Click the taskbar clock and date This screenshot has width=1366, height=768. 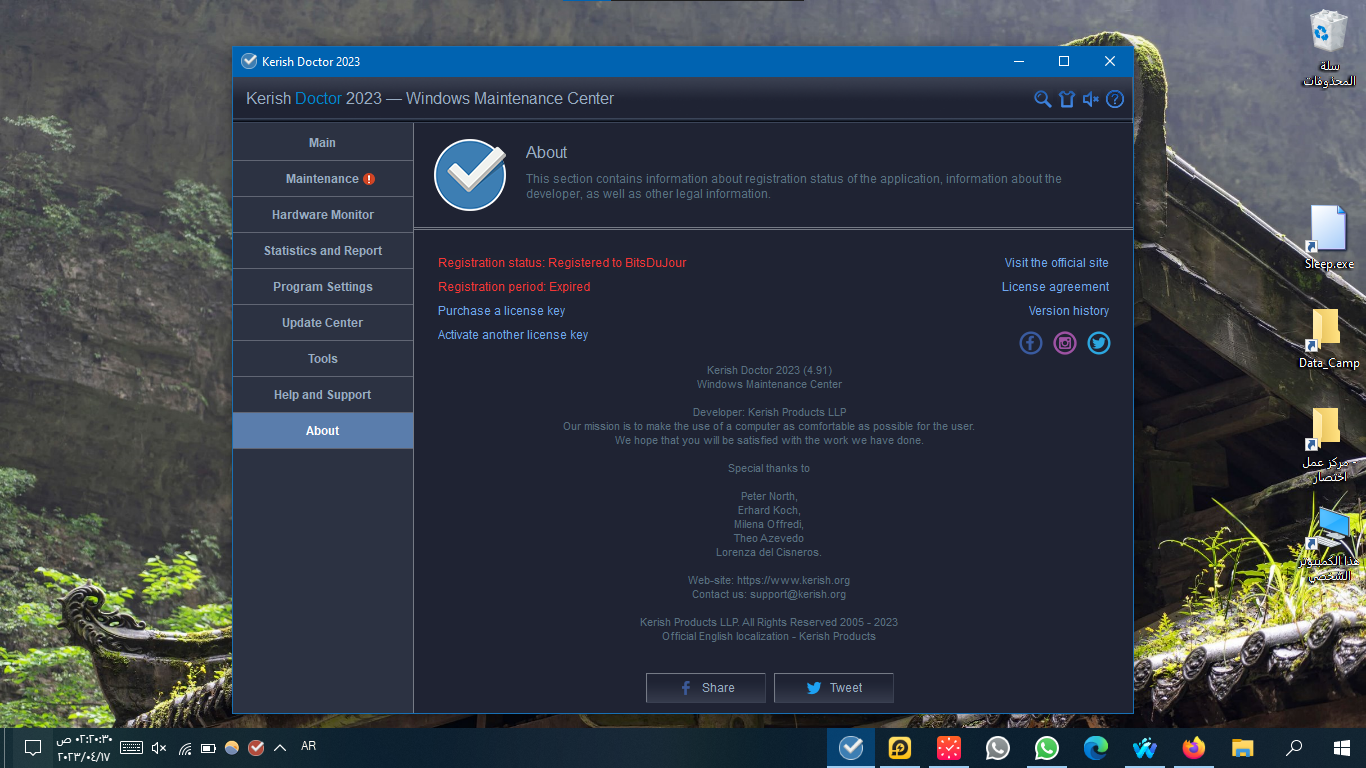(83, 748)
